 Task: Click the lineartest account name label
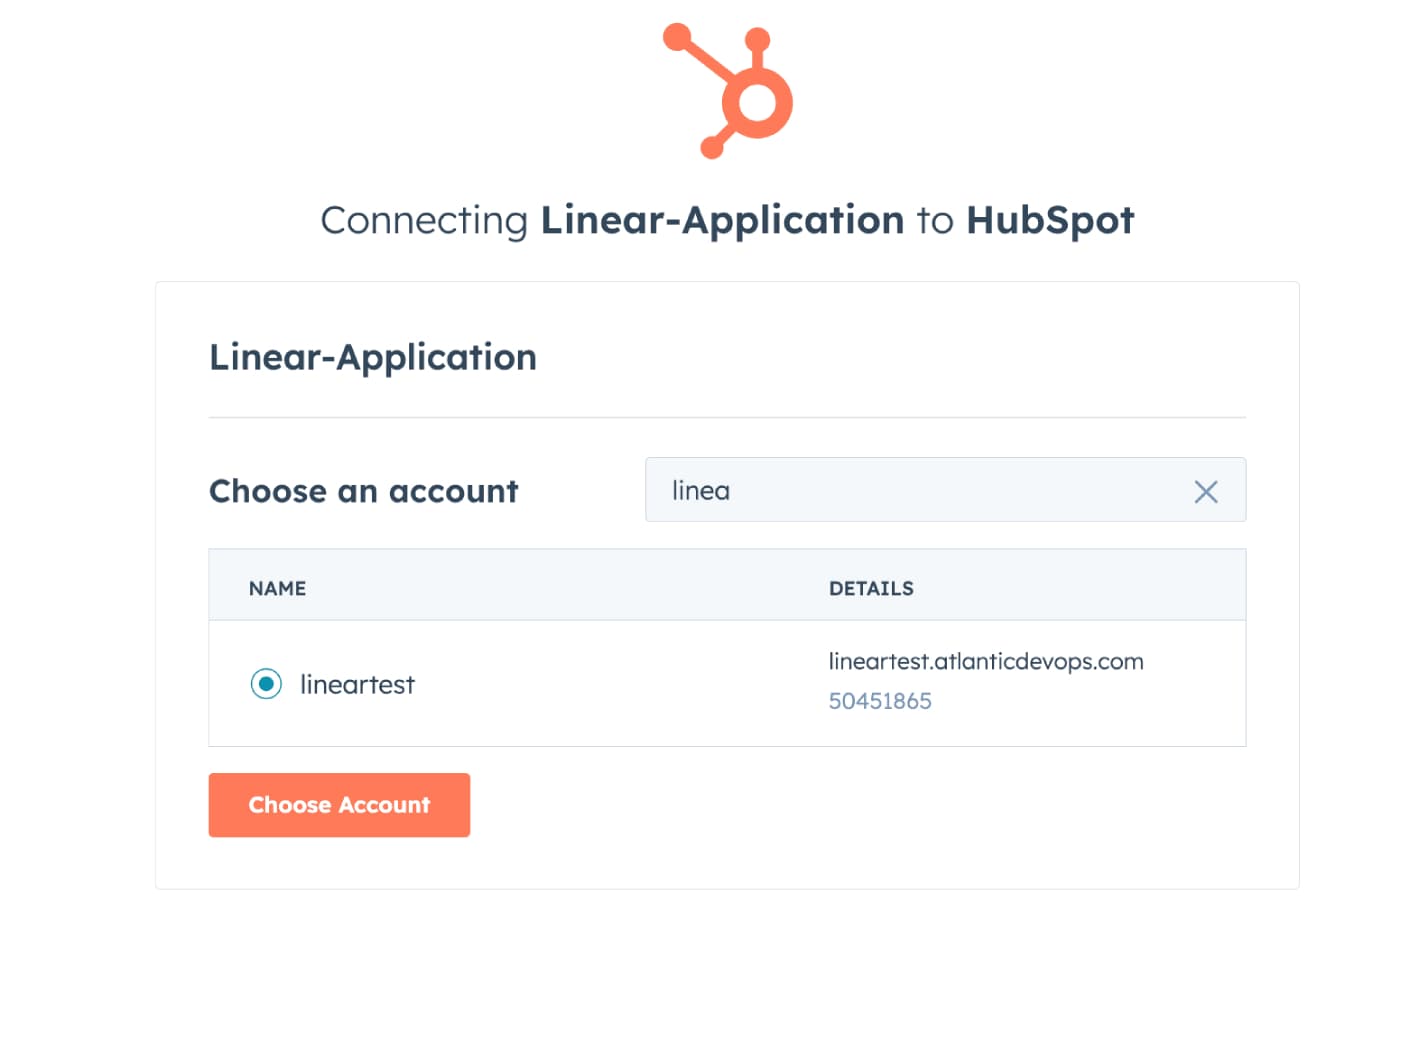pos(357,685)
